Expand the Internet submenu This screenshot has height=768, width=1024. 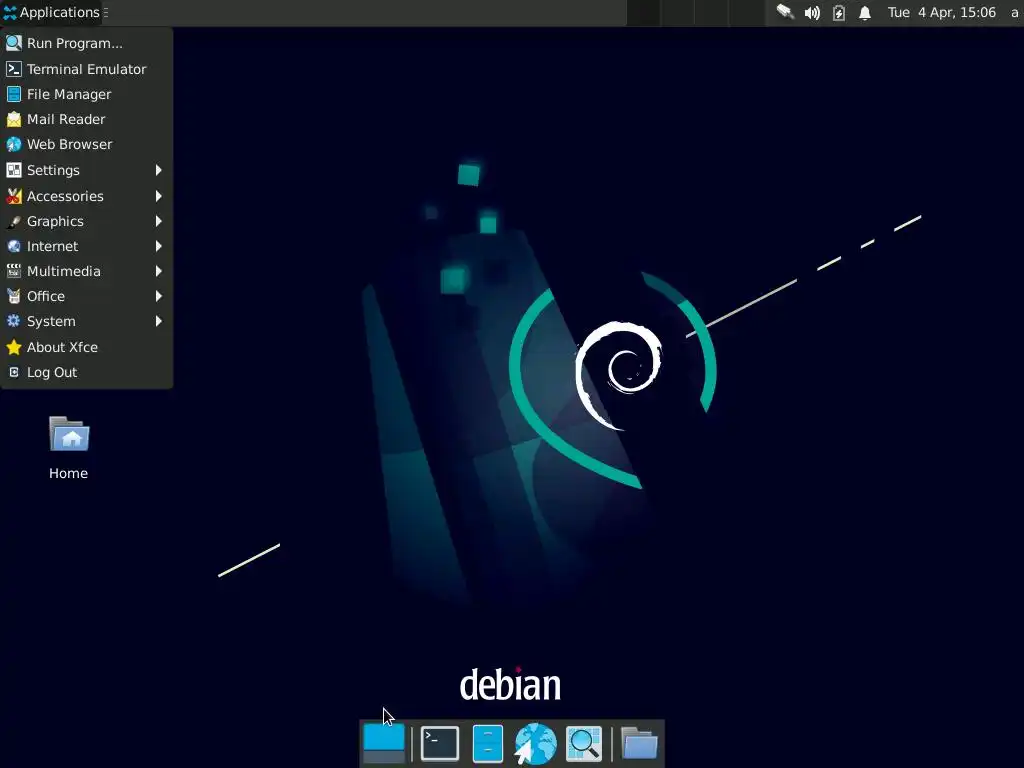(86, 246)
